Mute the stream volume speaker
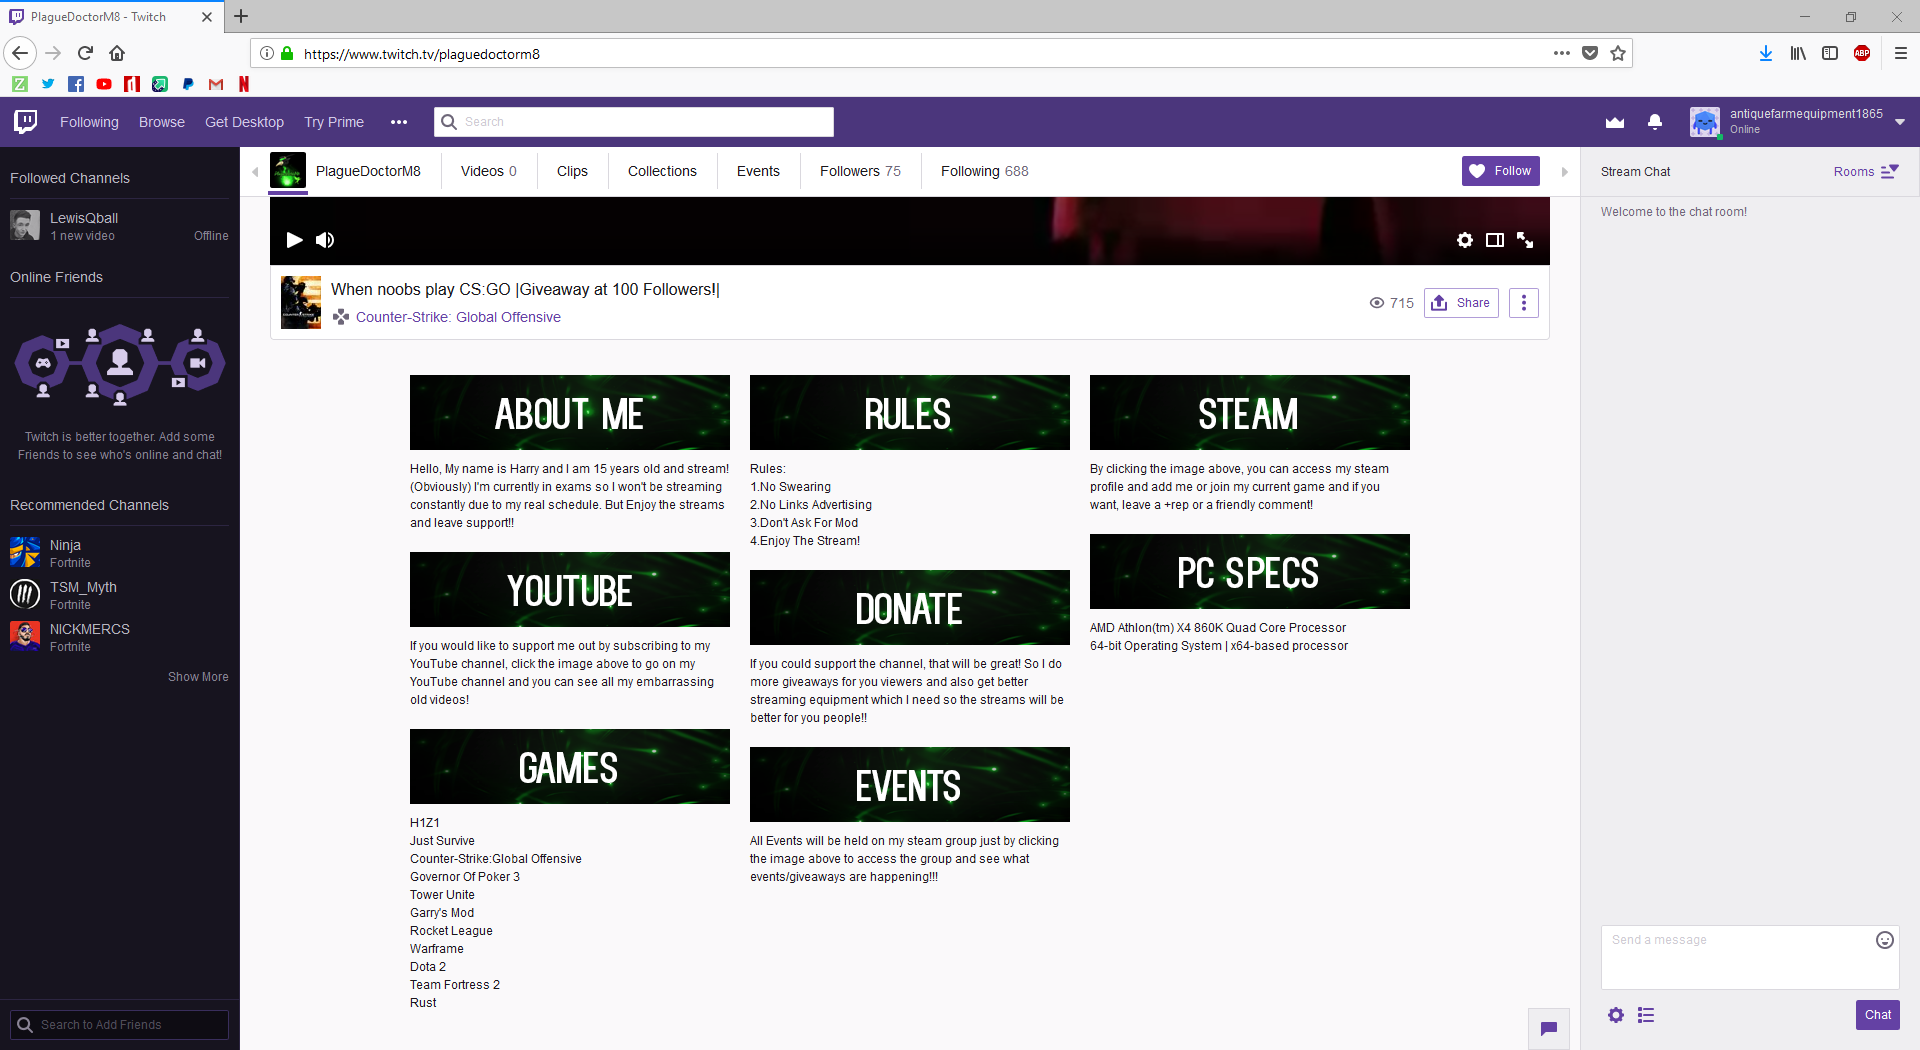The width and height of the screenshot is (1920, 1050). coord(325,240)
